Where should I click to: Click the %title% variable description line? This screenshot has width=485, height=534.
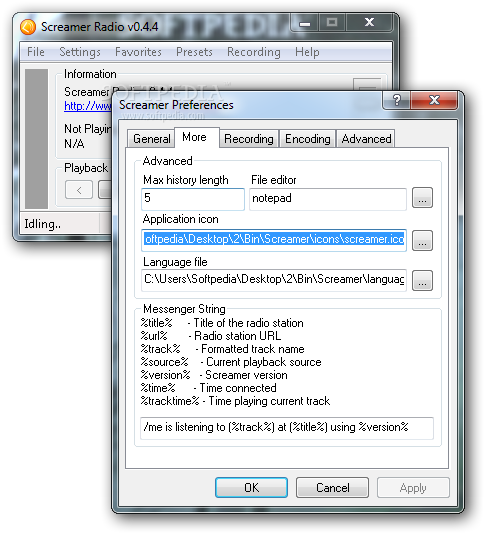222,323
